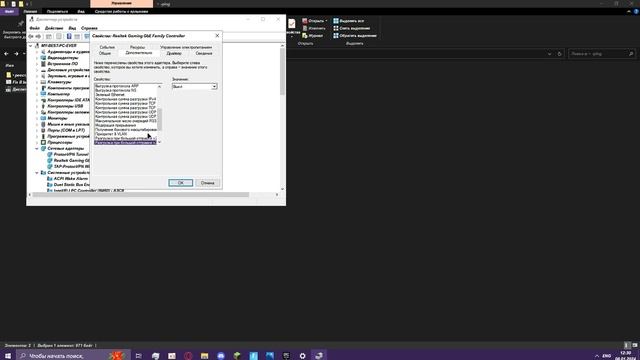Viewport: 640px width, 360px height.
Task: Click Device Manager vertical scrollbar thumb
Action: coord(282,71)
